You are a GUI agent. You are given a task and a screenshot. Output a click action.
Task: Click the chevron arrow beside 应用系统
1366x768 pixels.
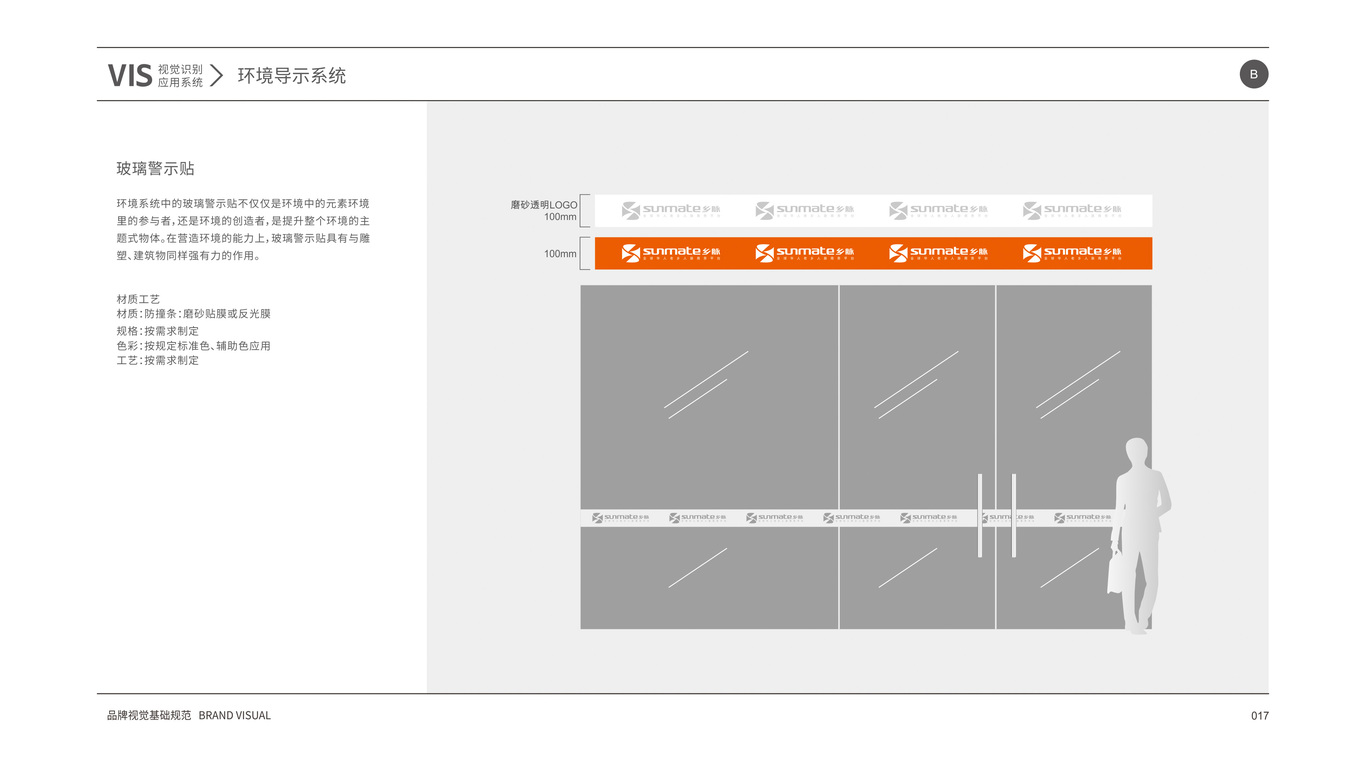(x=216, y=75)
